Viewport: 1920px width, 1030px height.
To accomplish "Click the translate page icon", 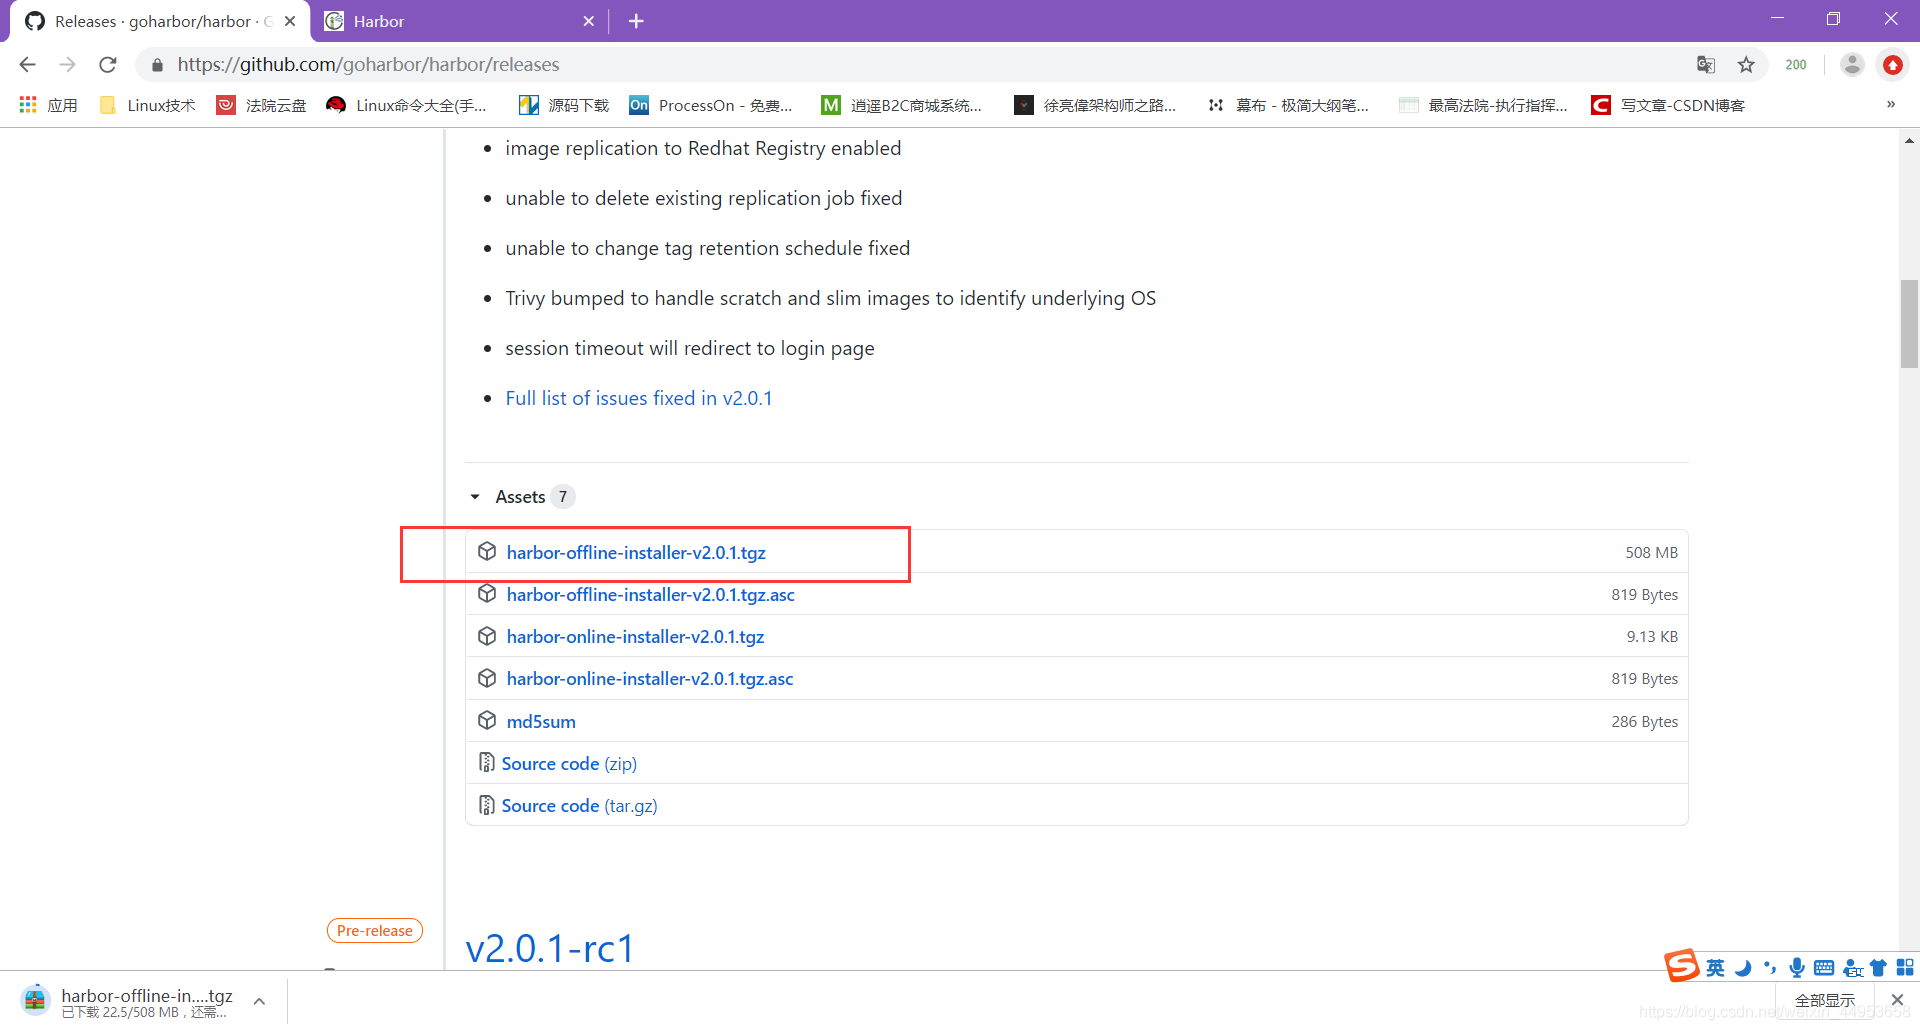I will point(1706,65).
